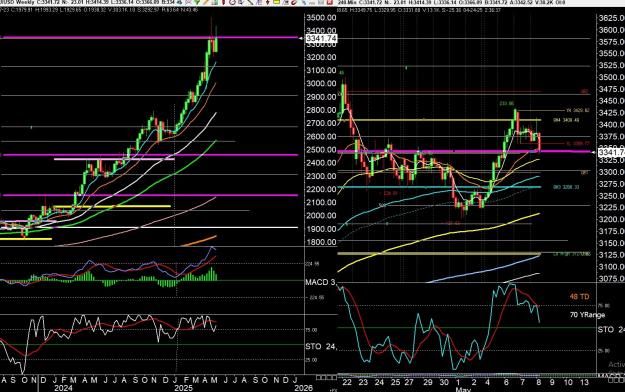Viewport: 625px width, 392px height.
Task: Click the 3500.00 label on the weekly price axis
Action: [x=321, y=18]
